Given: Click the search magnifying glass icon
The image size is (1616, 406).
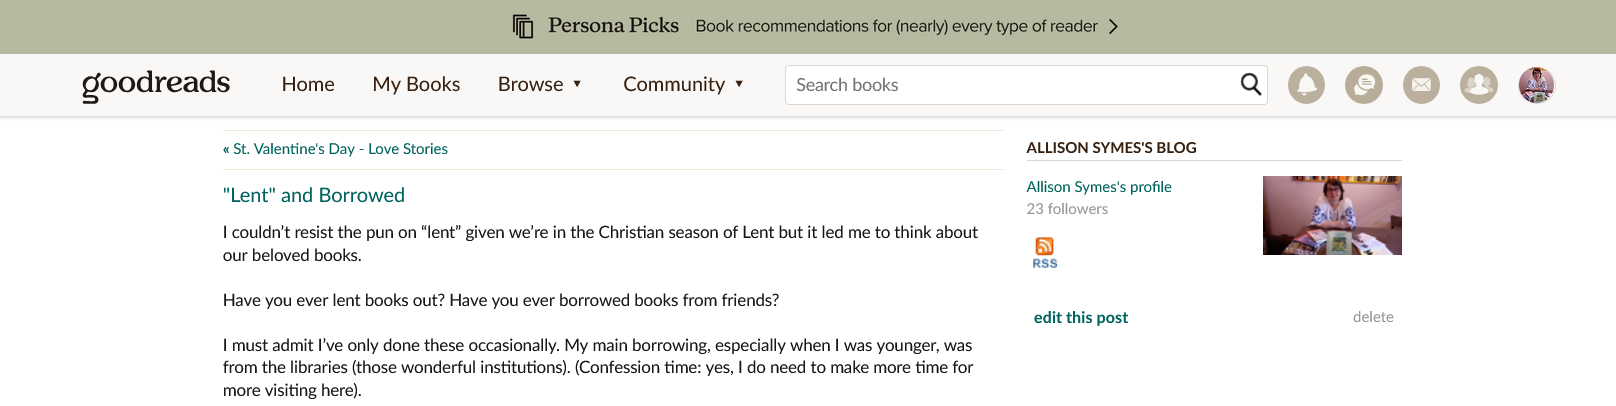Looking at the screenshot, I should [x=1251, y=85].
